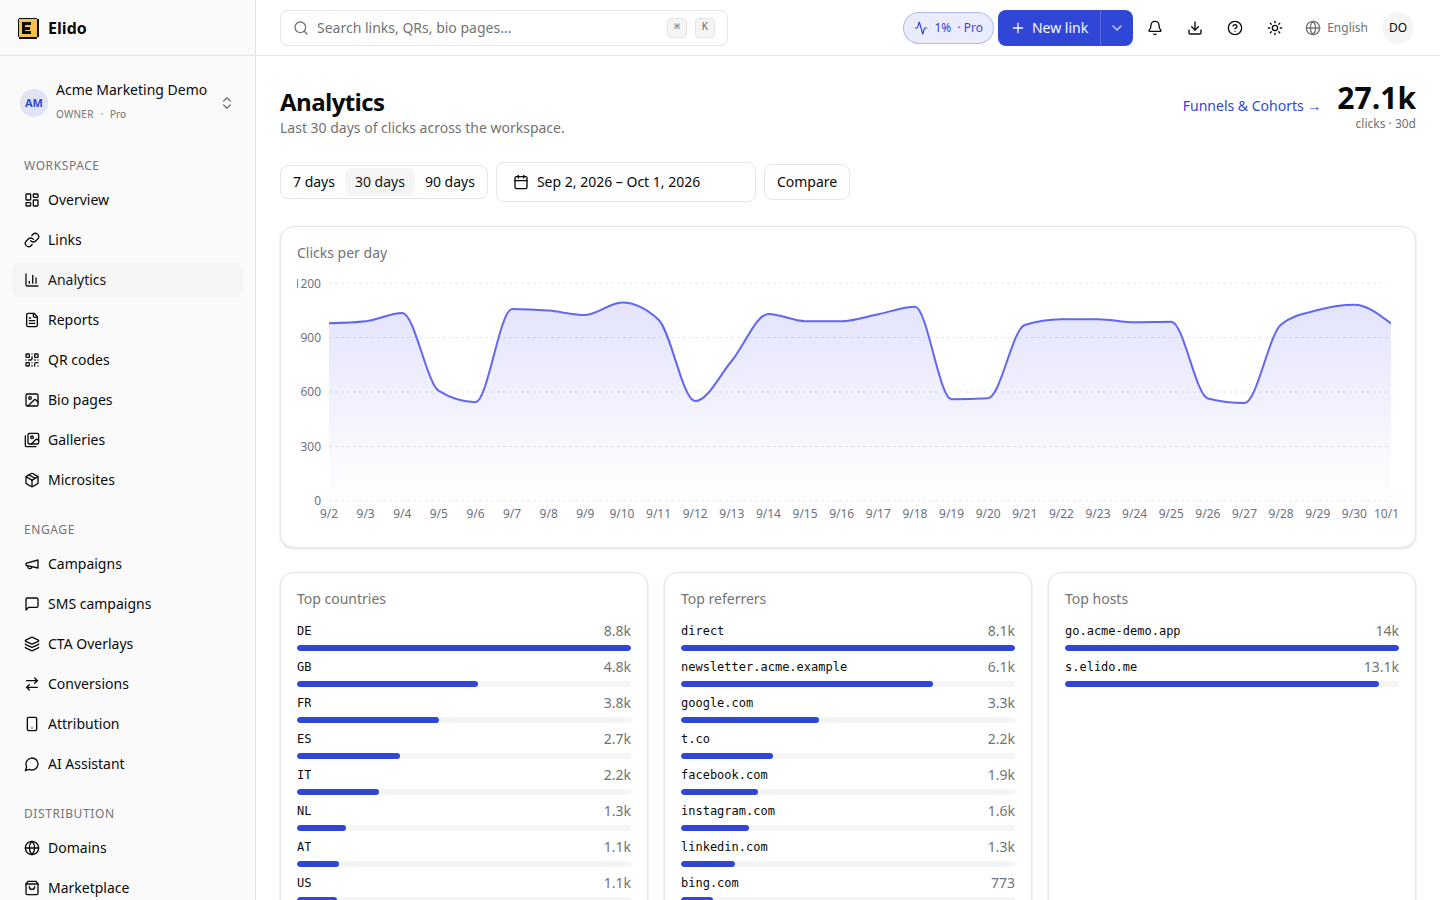Click the Links chain icon
The width and height of the screenshot is (1440, 900).
[x=32, y=240]
